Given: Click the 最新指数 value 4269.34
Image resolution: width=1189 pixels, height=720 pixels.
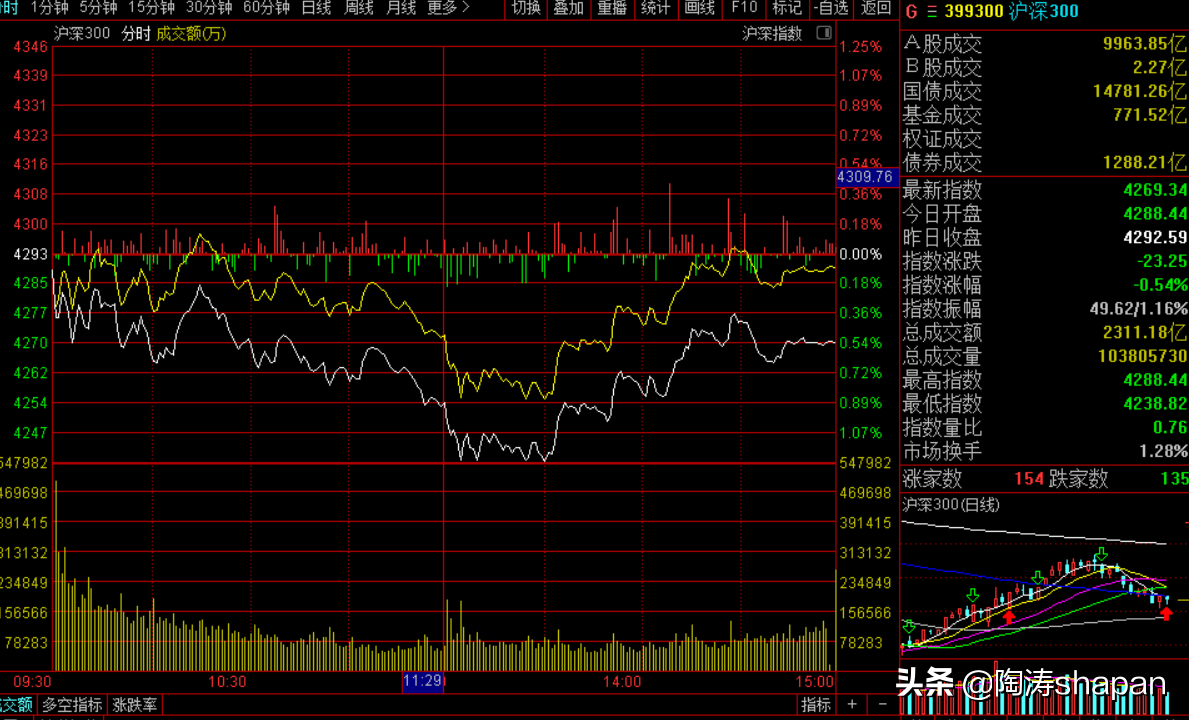Looking at the screenshot, I should pos(1155,190).
